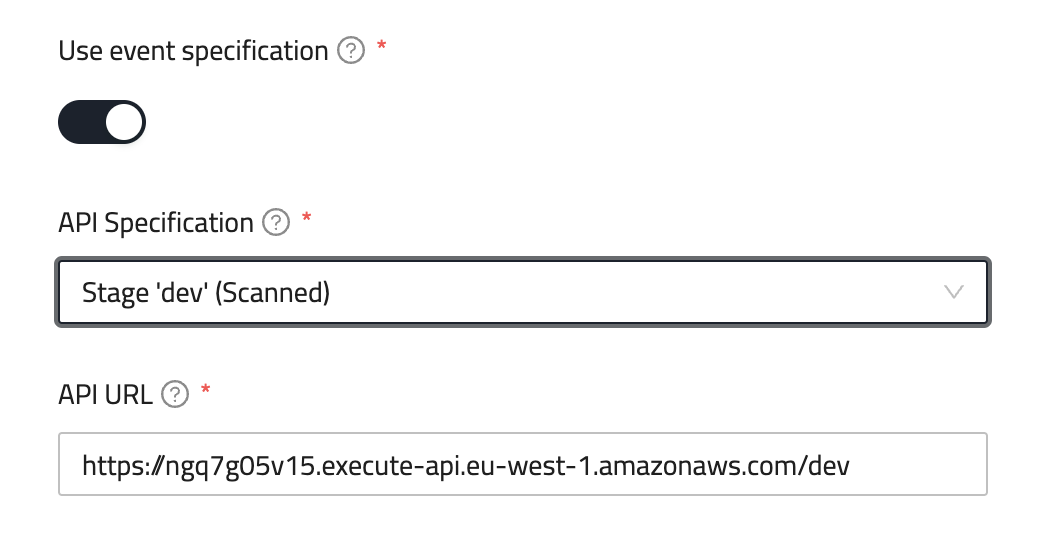Viewport: 1052px width, 544px height.
Task: Click the red asterisk next to API URL
Action: [206, 393]
